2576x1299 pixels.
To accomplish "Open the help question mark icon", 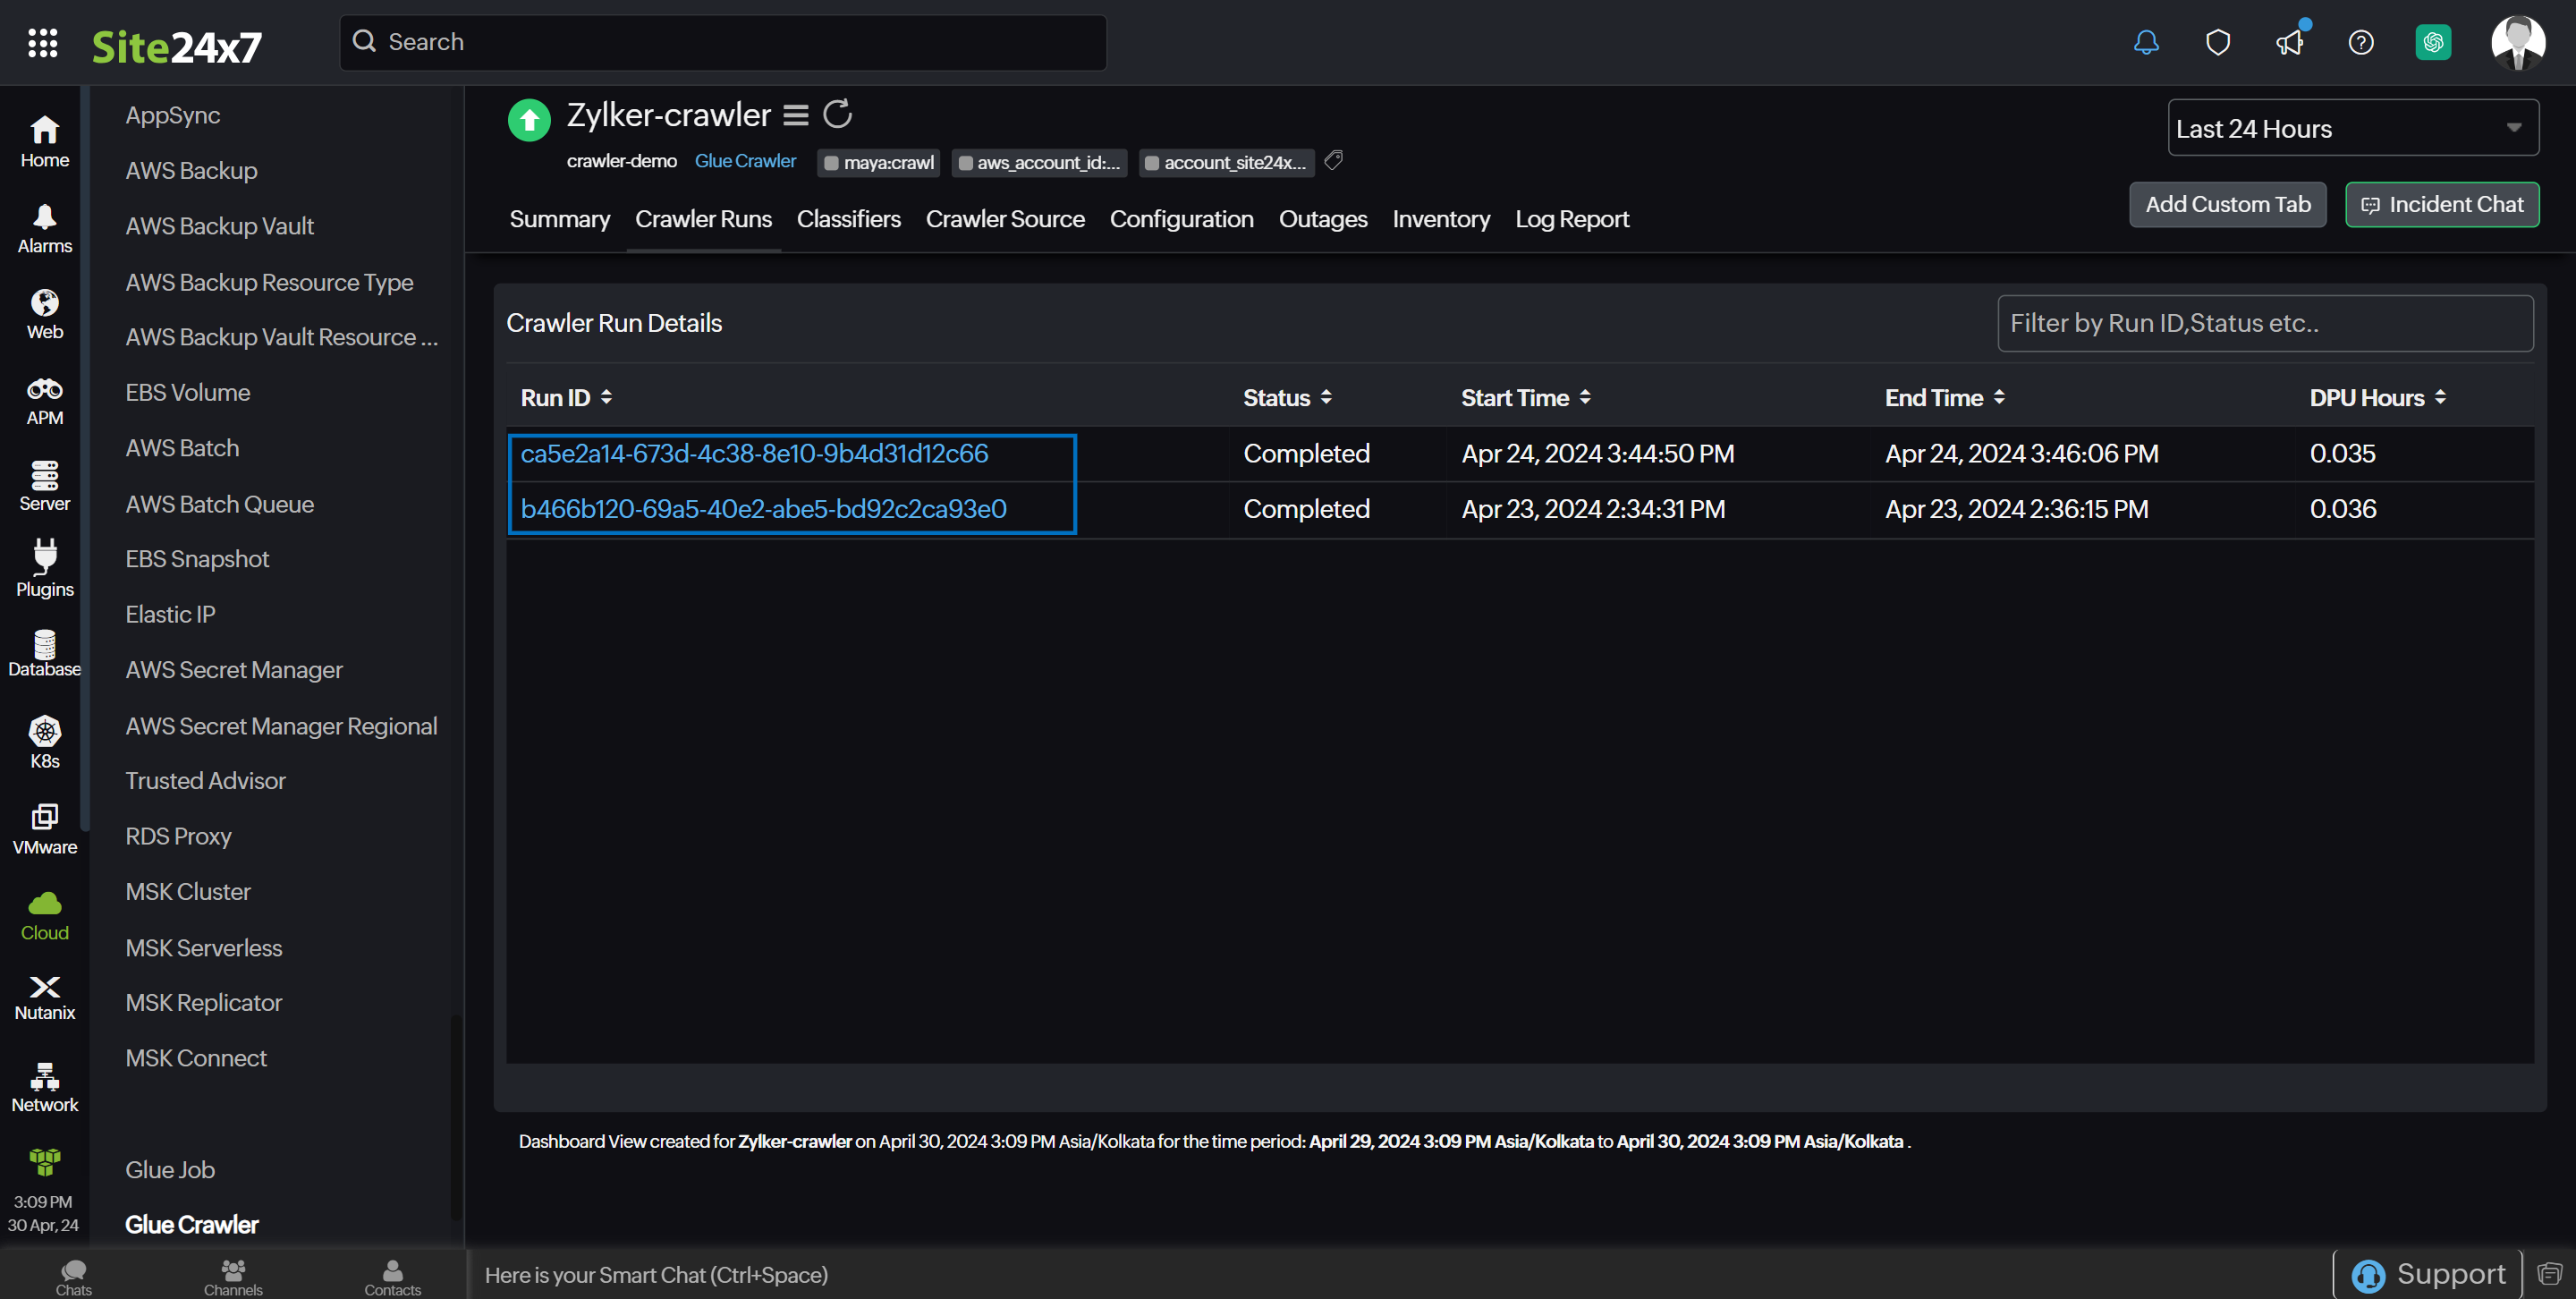I will click(x=2361, y=42).
